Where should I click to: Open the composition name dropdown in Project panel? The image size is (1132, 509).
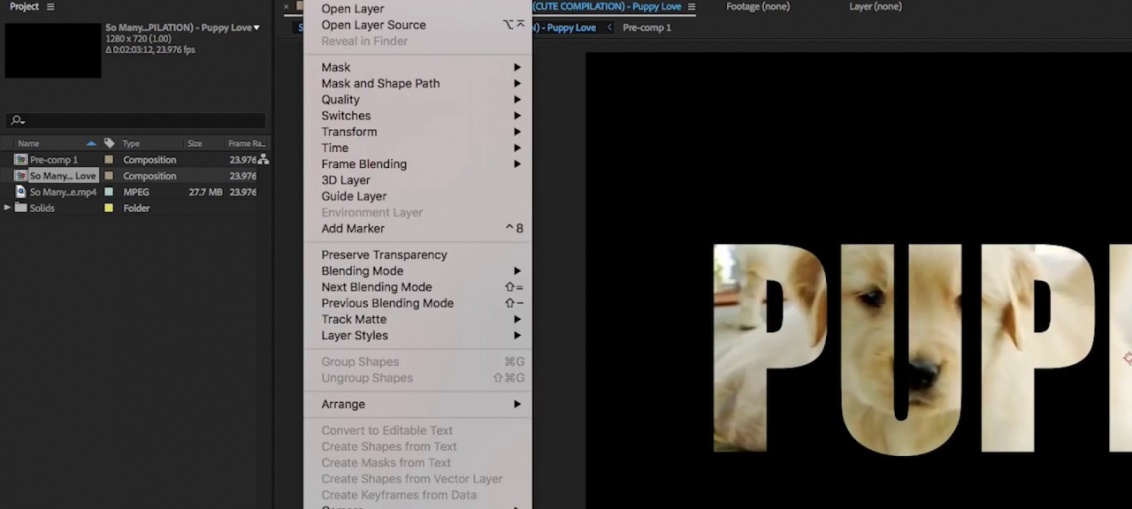256,27
